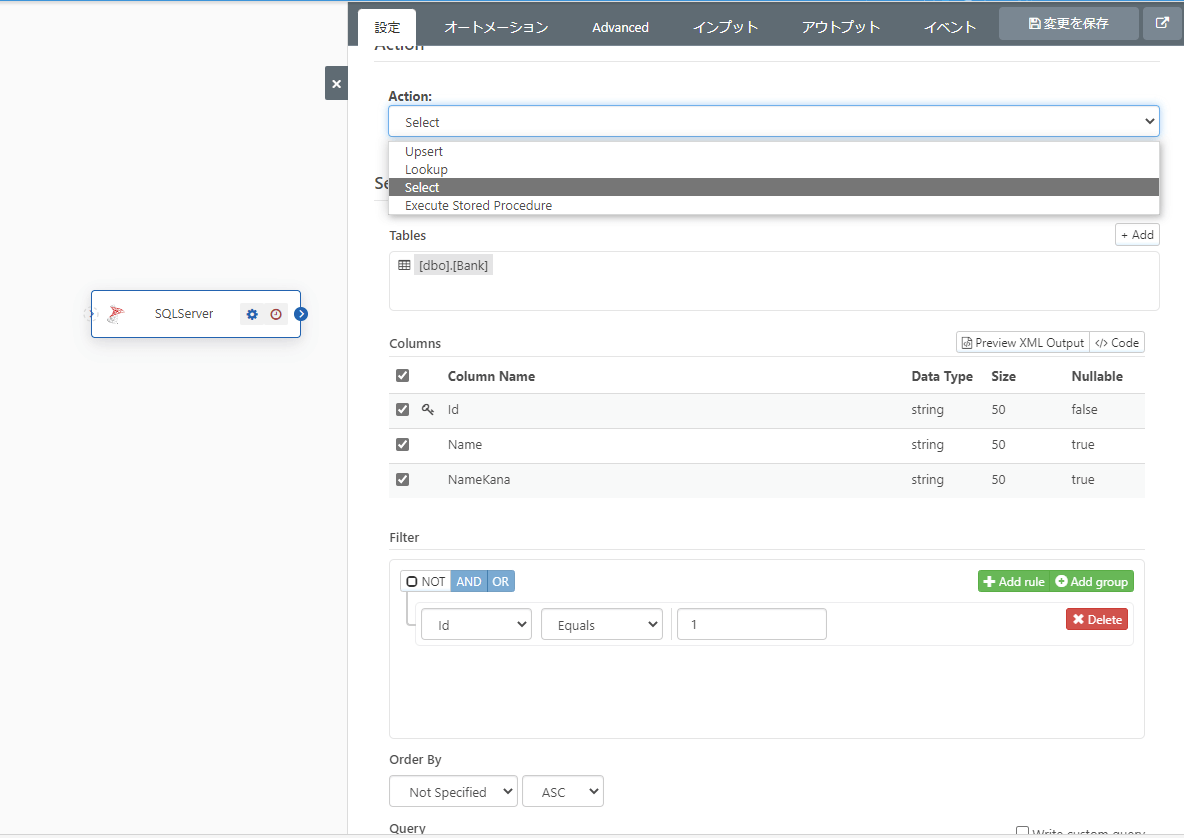This screenshot has height=838, width=1184.
Task: Click the Preview XML Output button
Action: click(1022, 343)
